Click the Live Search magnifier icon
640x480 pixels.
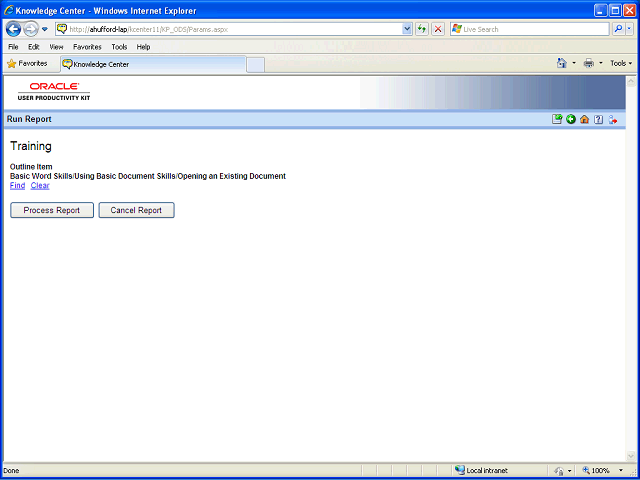point(618,29)
